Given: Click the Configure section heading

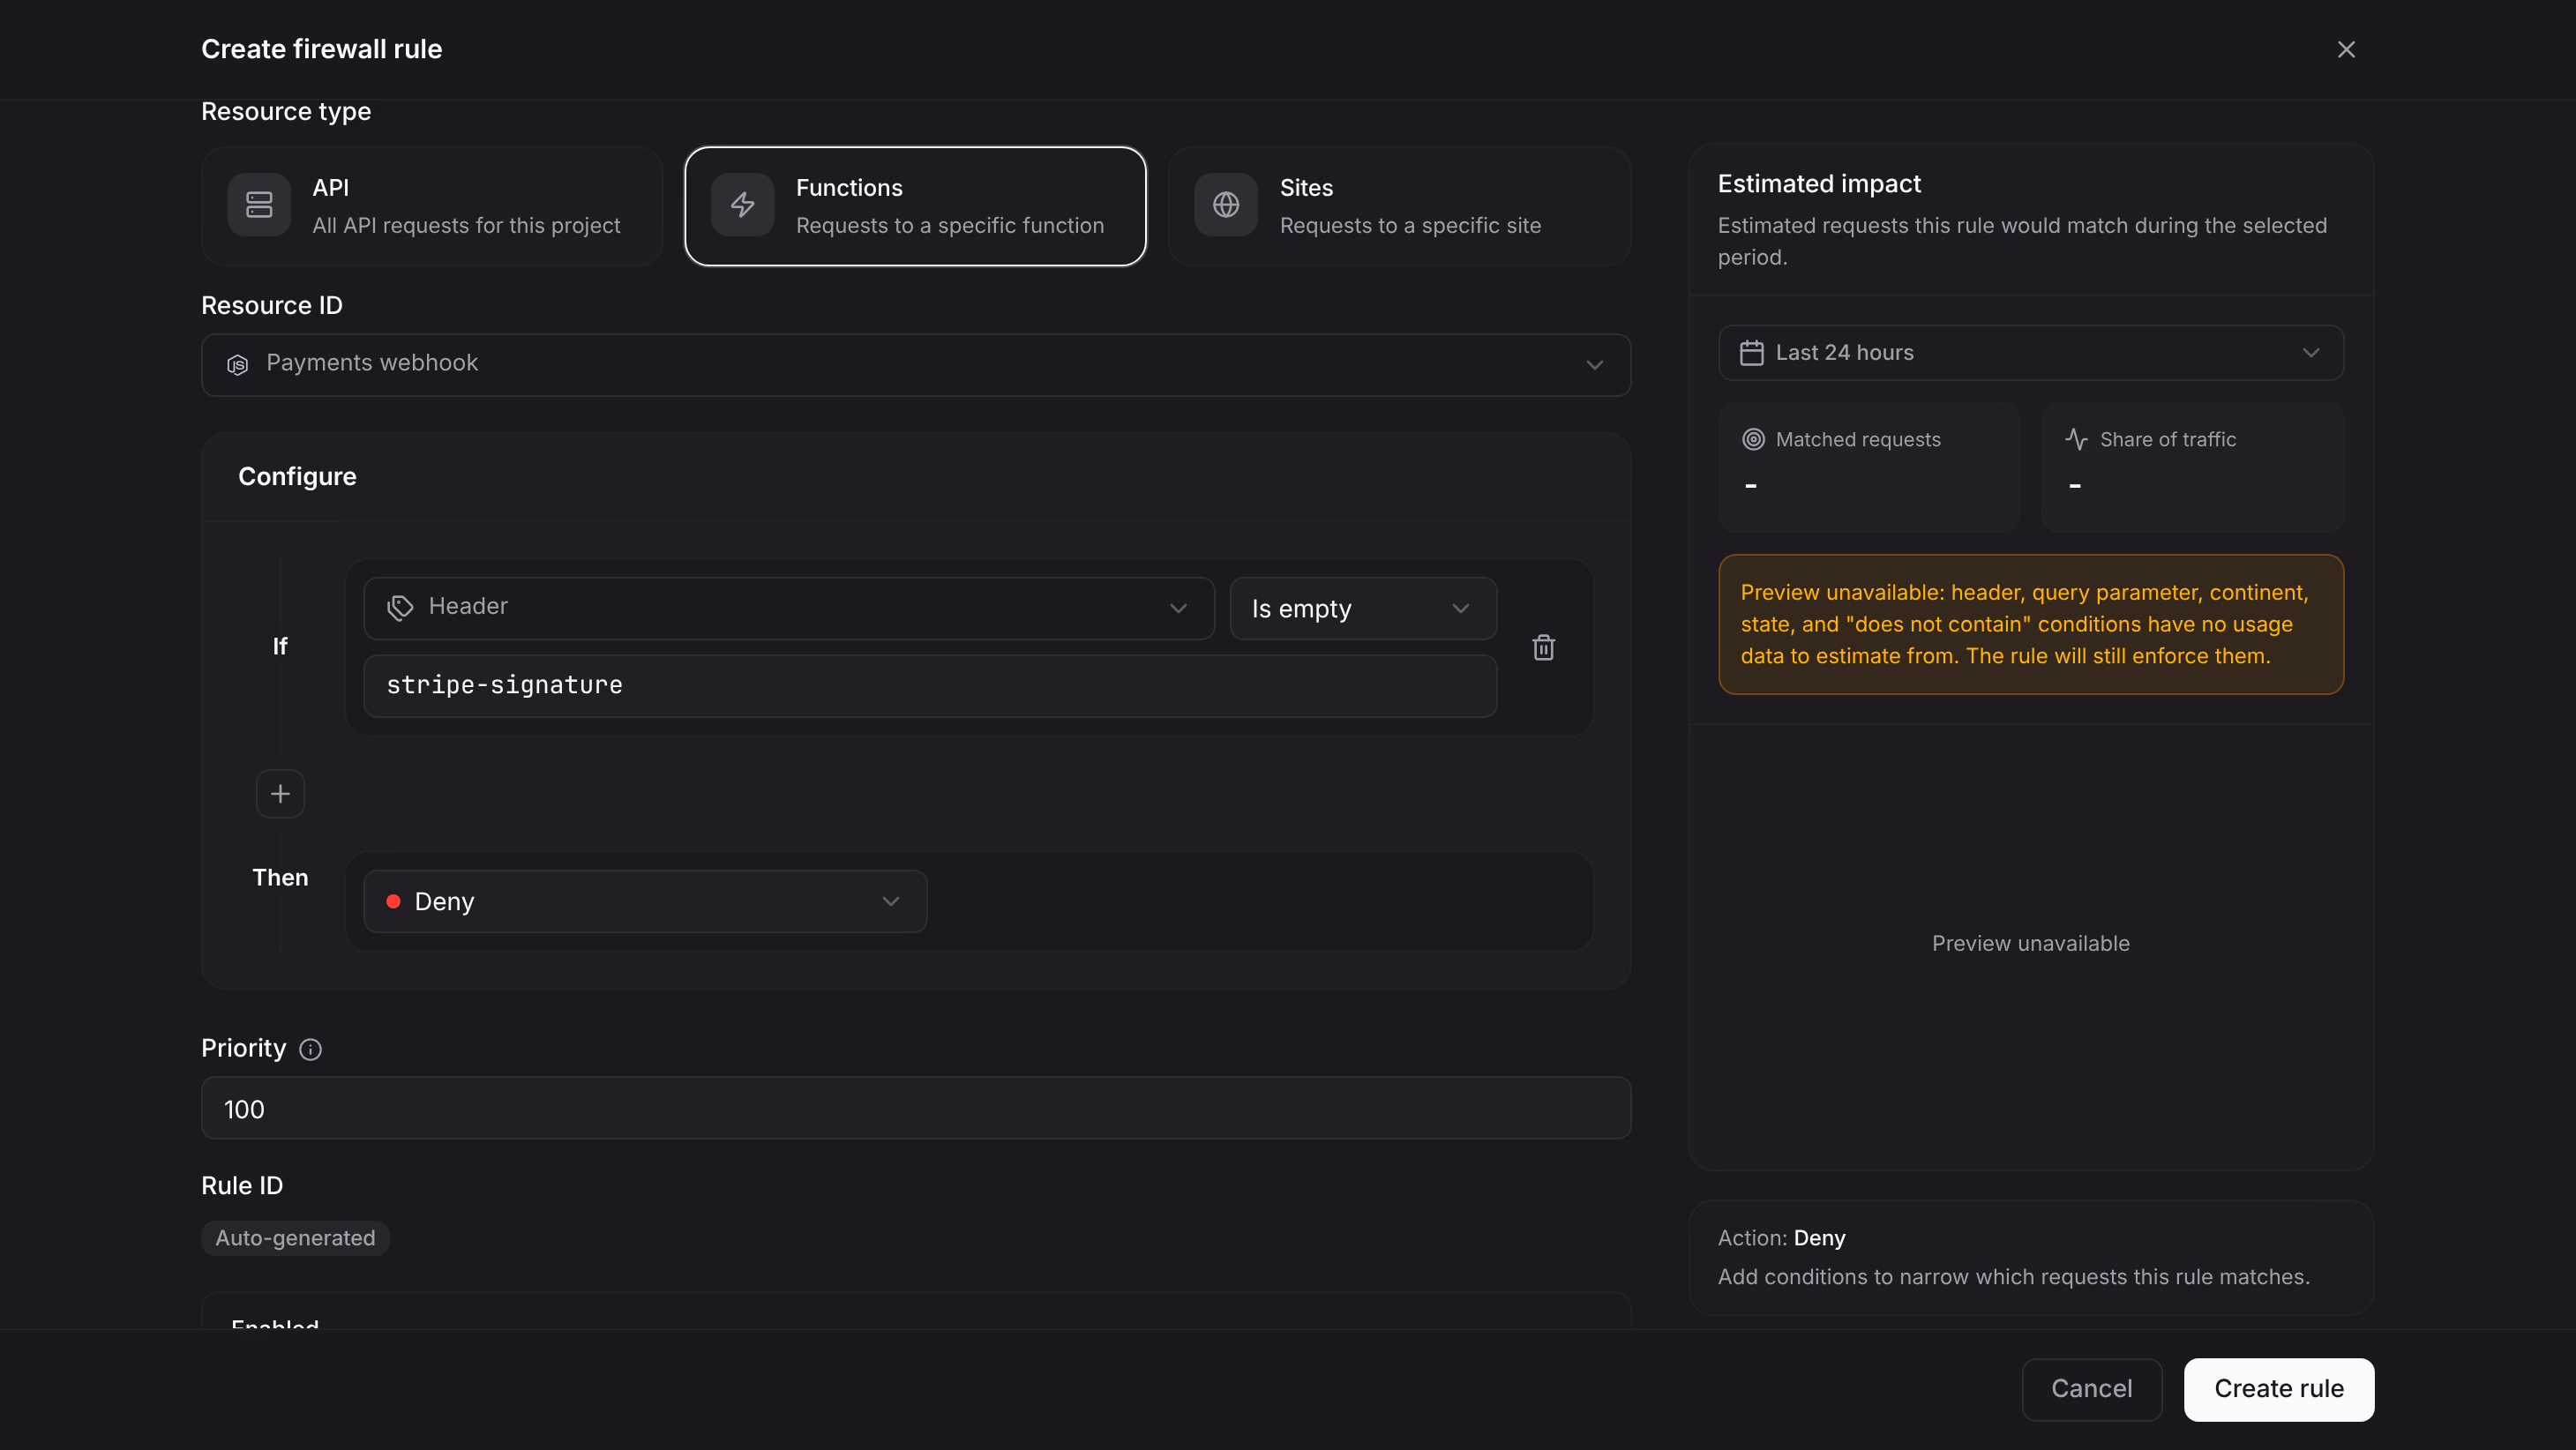Looking at the screenshot, I should (x=297, y=477).
